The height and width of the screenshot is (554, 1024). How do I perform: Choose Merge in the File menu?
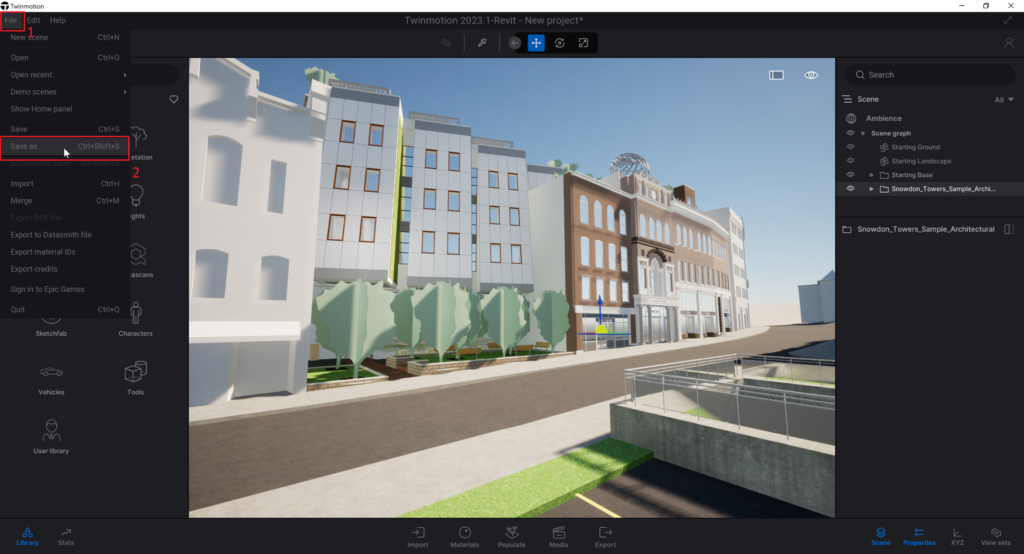(x=65, y=201)
